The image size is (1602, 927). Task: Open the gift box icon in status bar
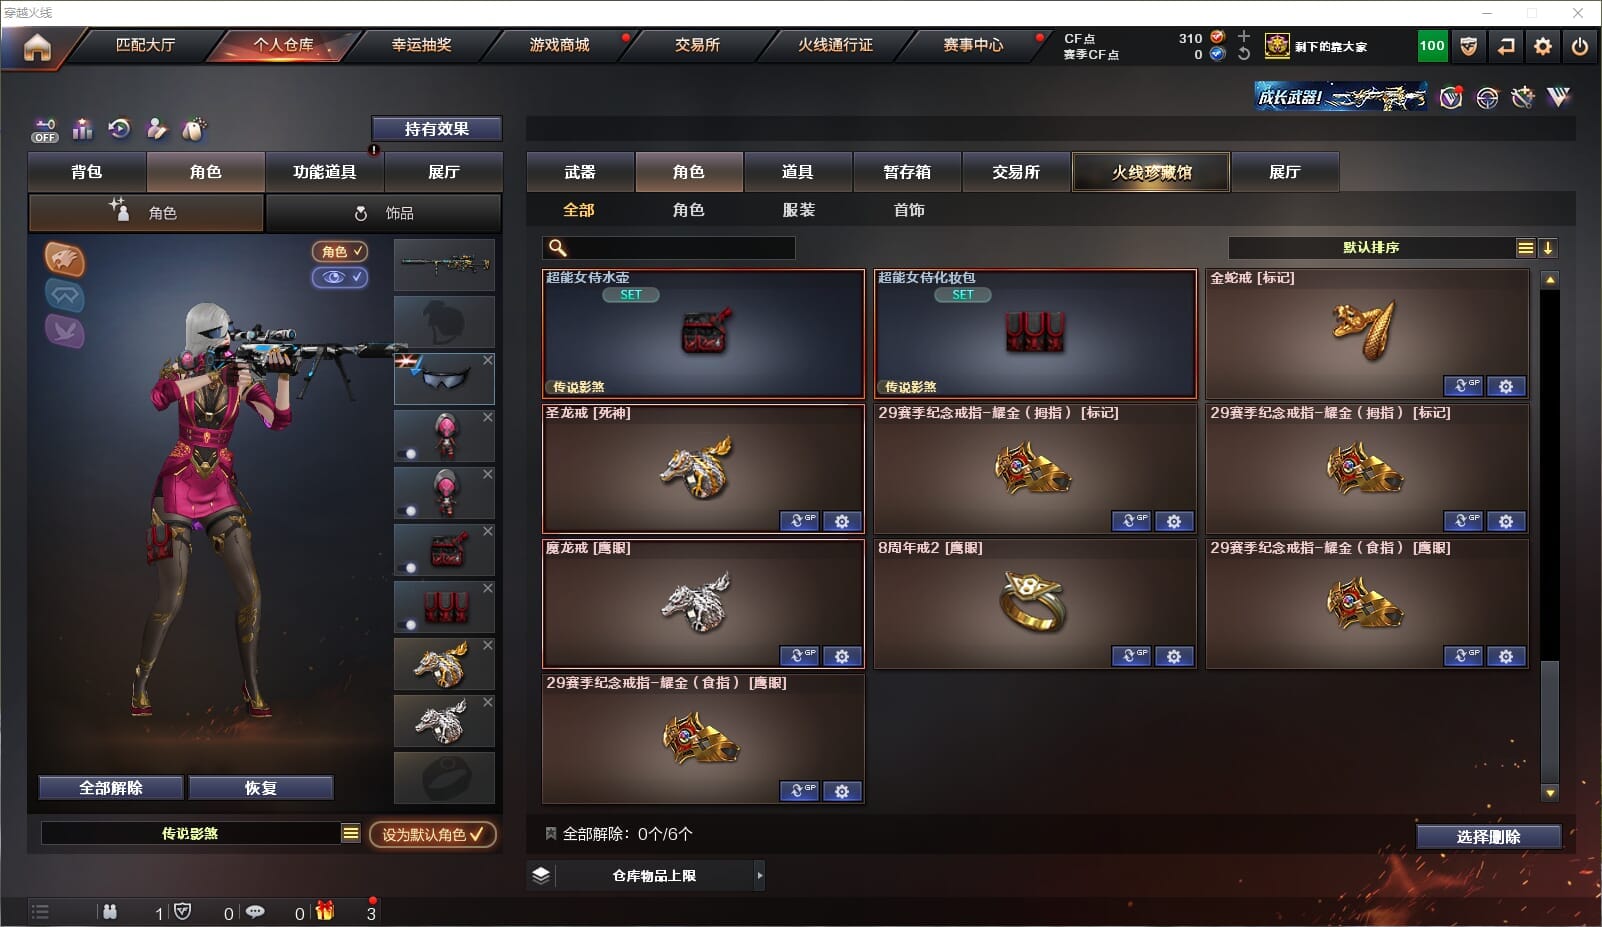pos(324,911)
